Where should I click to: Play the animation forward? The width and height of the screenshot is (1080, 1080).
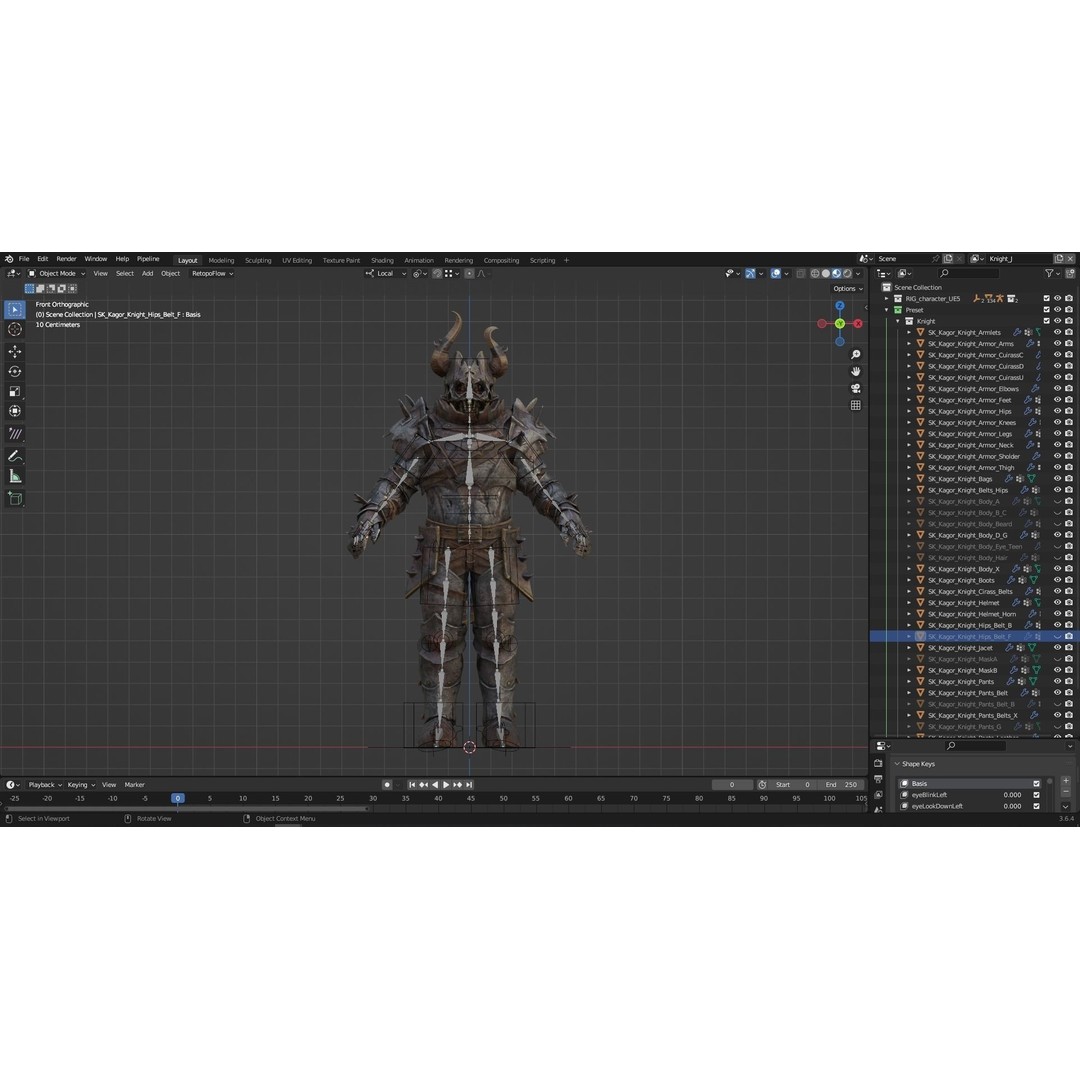[x=446, y=785]
